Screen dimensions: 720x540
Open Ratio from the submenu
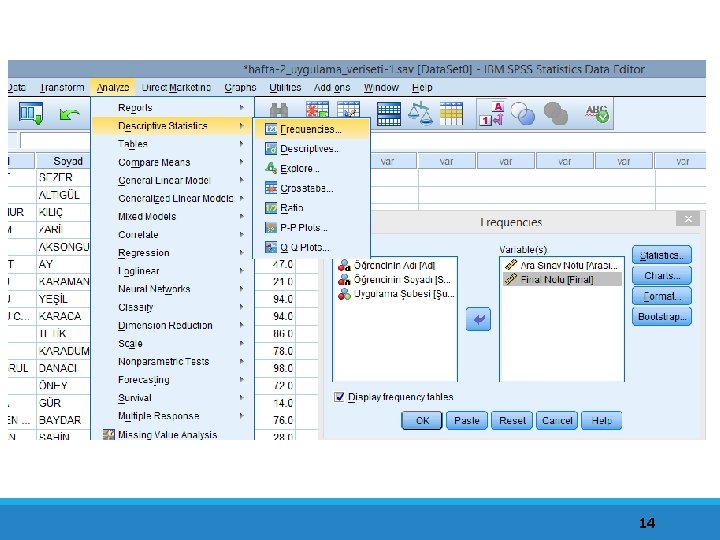[x=311, y=208]
